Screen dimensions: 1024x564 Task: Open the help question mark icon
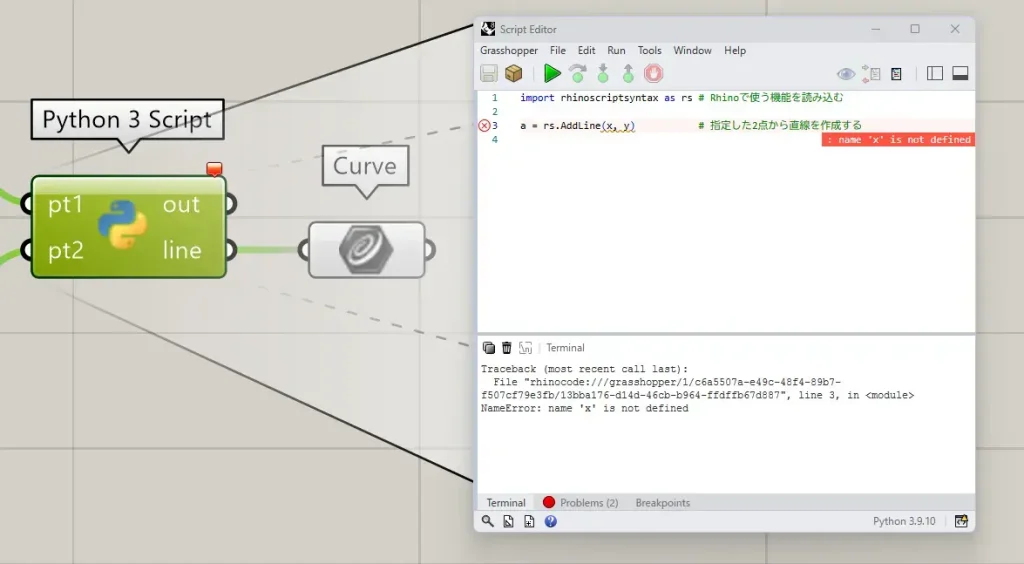coord(551,521)
